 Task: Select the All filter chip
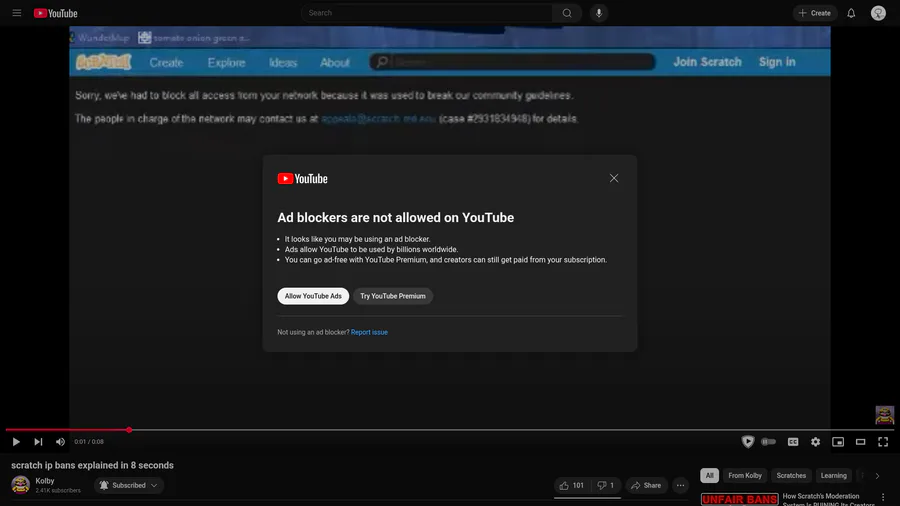(x=709, y=476)
